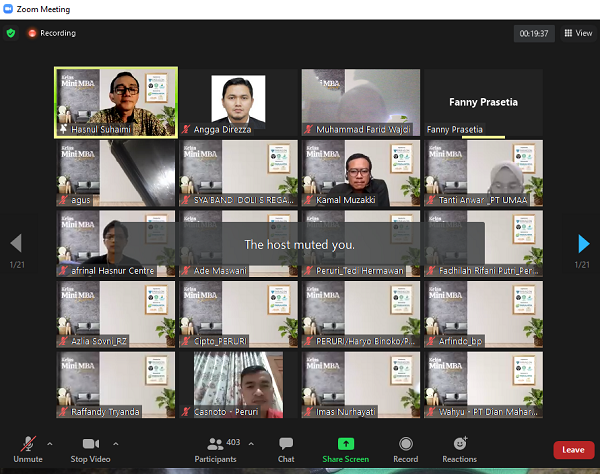
Task: Click muted mic icon on Raffandy Tryanda
Action: pos(64,412)
